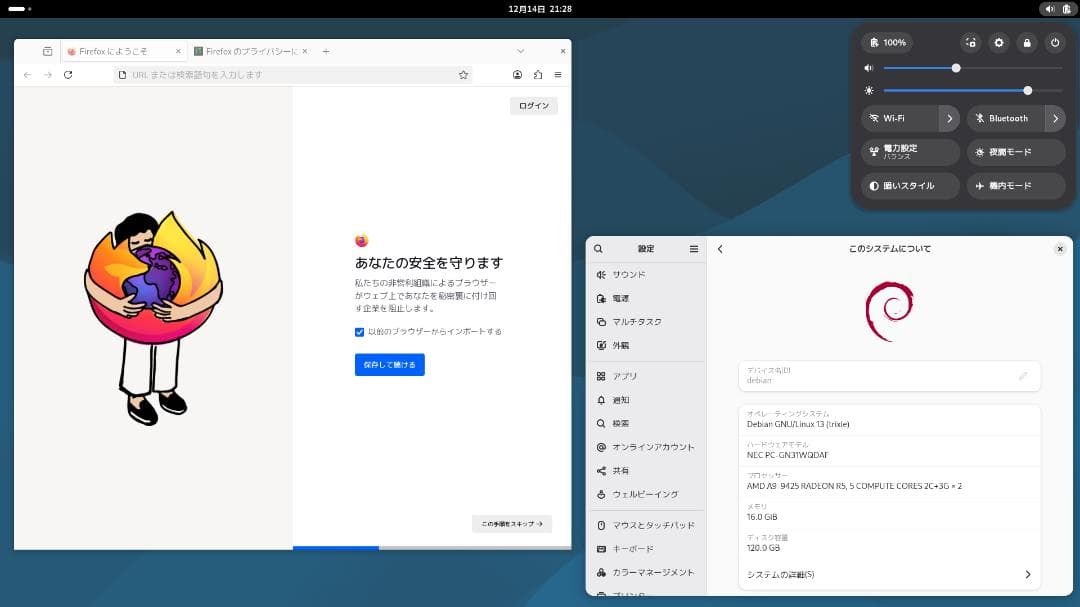This screenshot has height=607, width=1080.
Task: Uncheck 以前のブラウザーからインポートする in Firefox
Action: (359, 332)
